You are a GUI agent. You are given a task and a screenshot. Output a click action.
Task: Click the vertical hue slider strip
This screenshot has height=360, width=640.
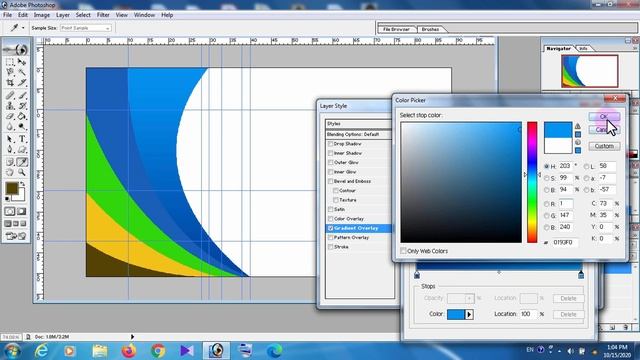532,182
